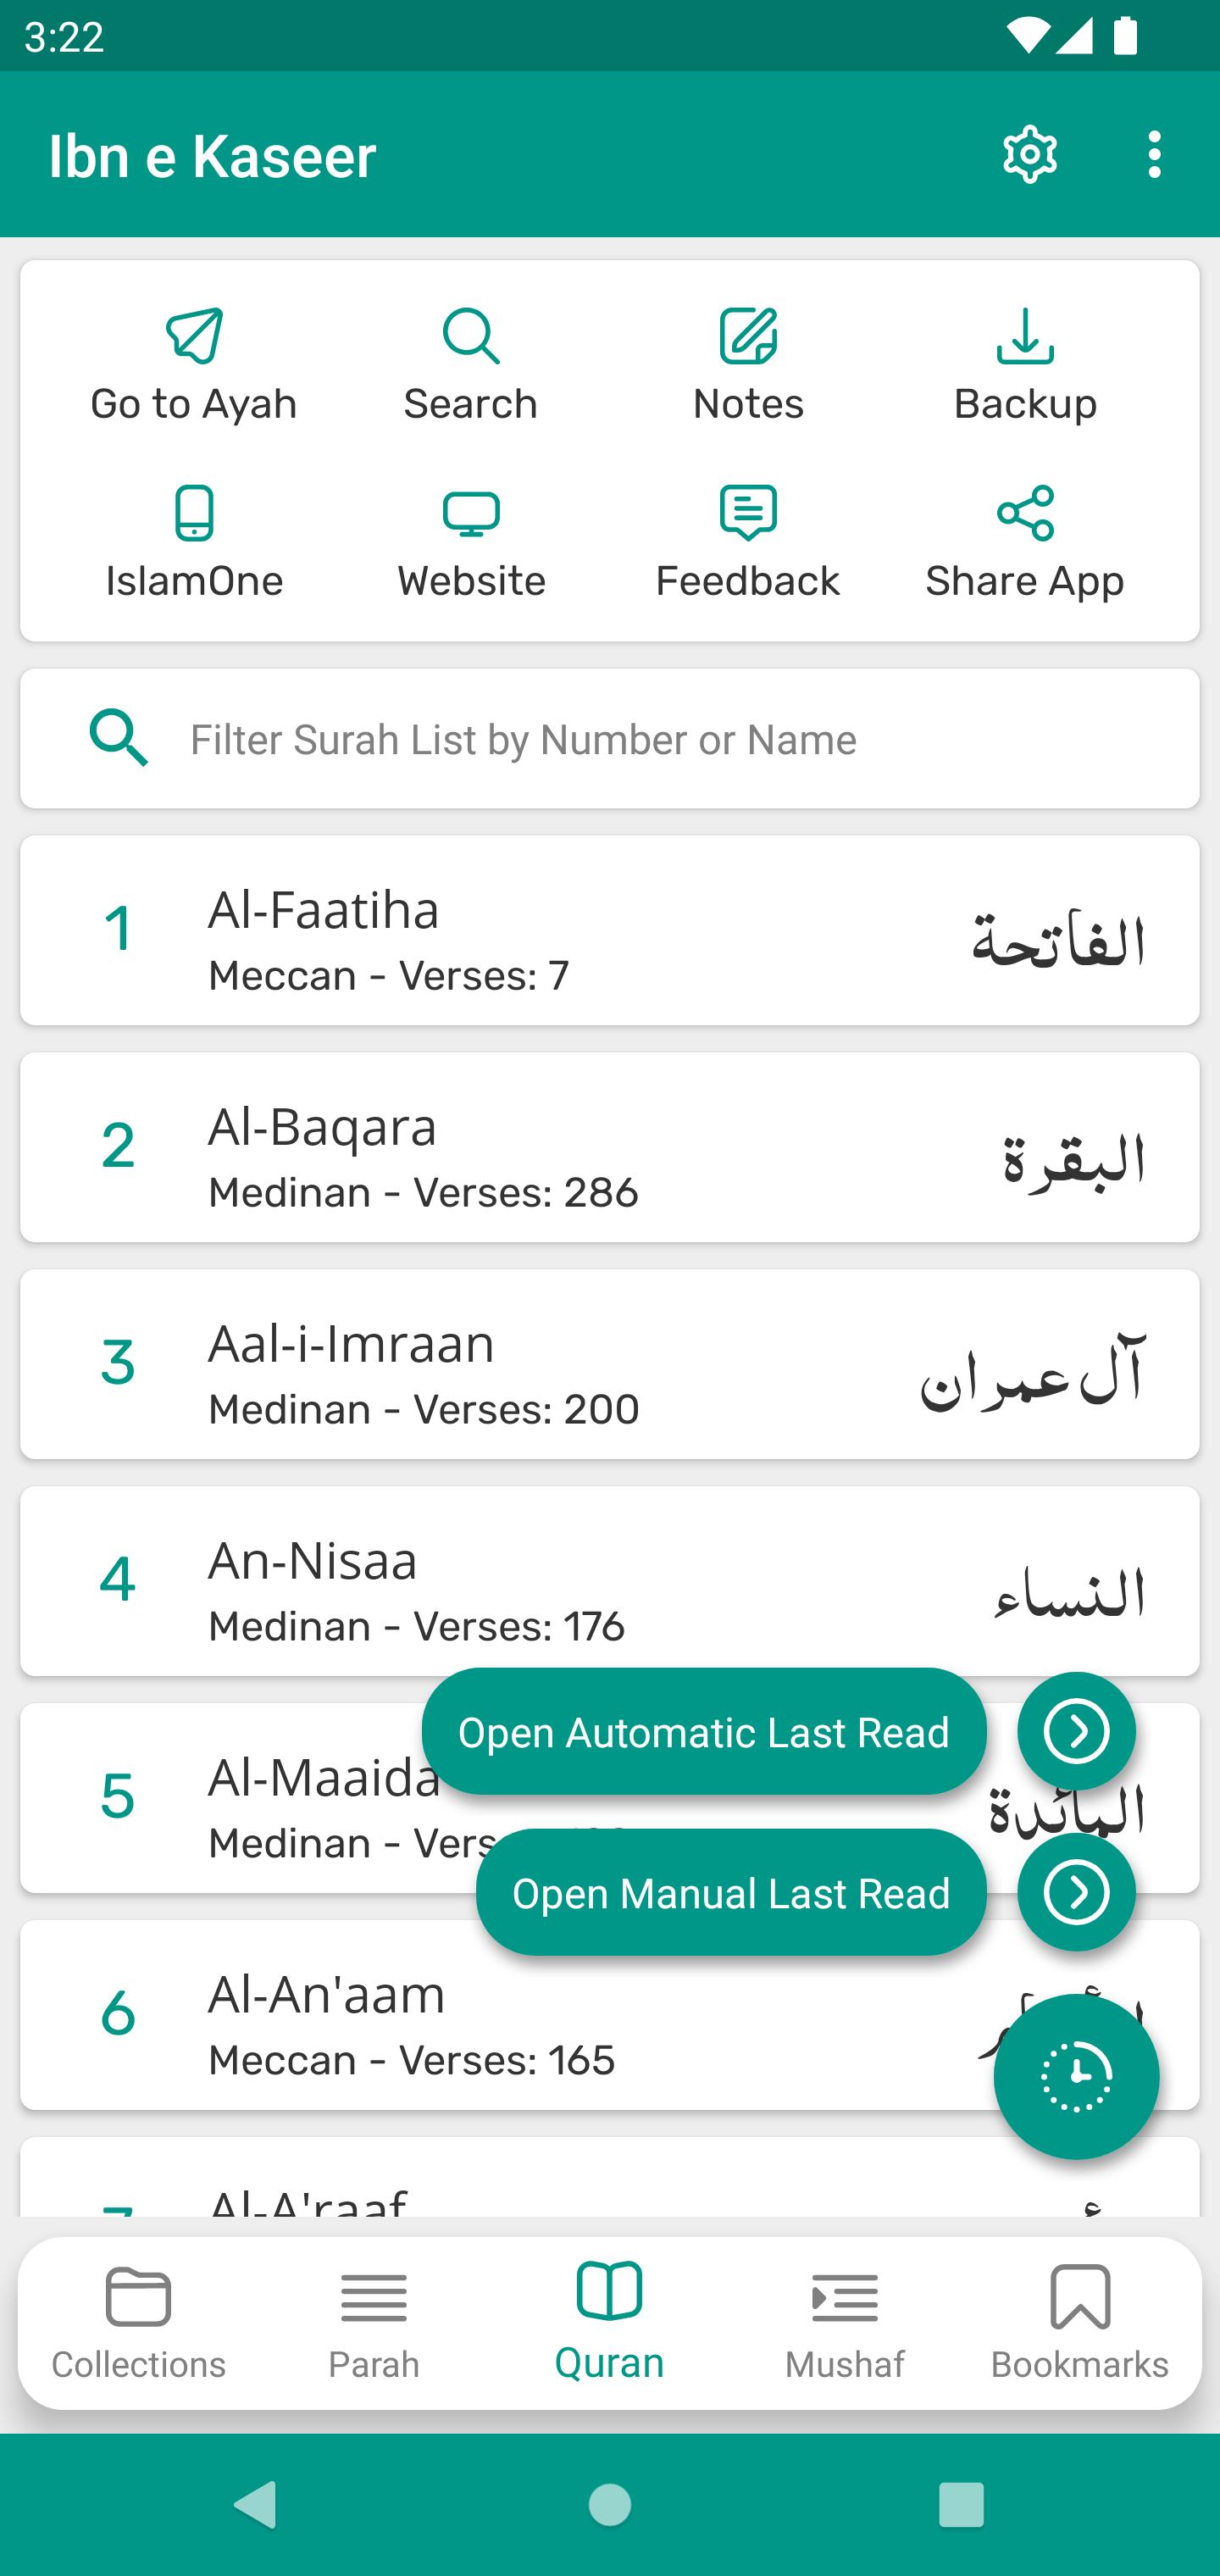
Task: Open the Bookmarks tab
Action: point(1080,2323)
